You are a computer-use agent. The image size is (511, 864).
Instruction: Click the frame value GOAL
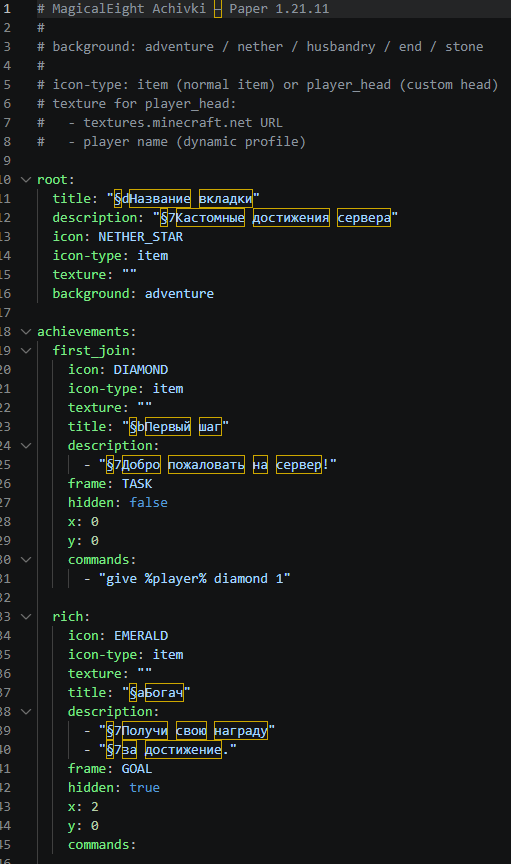pyautogui.click(x=137, y=769)
